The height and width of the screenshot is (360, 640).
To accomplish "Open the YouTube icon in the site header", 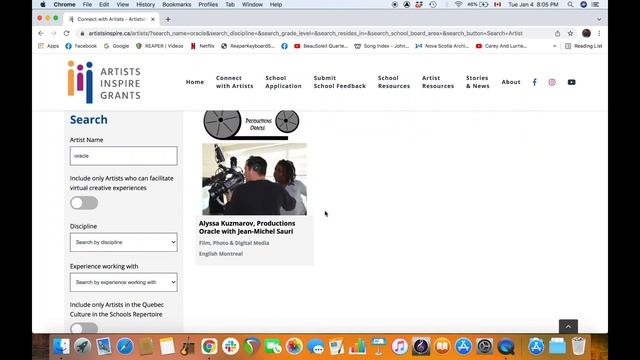I will coord(571,82).
